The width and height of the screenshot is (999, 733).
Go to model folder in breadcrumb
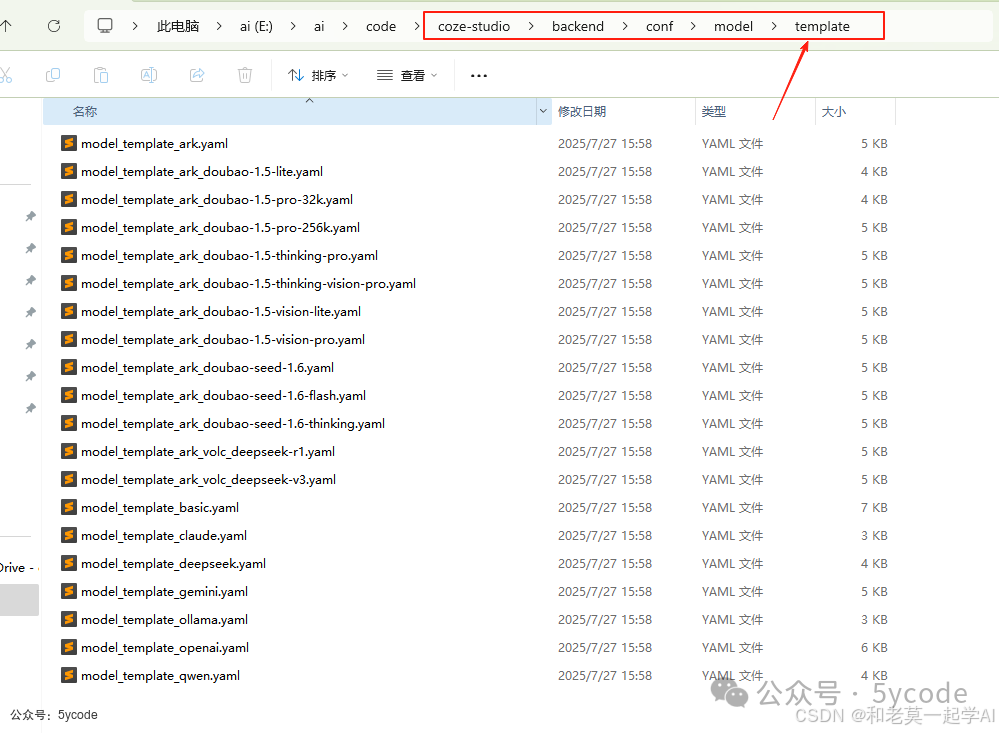pyautogui.click(x=733, y=26)
